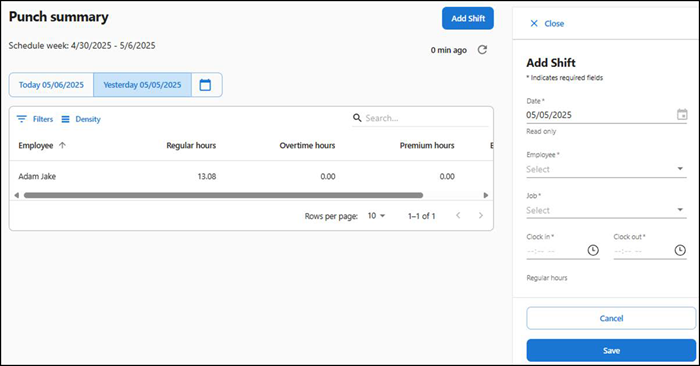Click the Punch summary heading
This screenshot has width=700, height=366.
[x=58, y=17]
